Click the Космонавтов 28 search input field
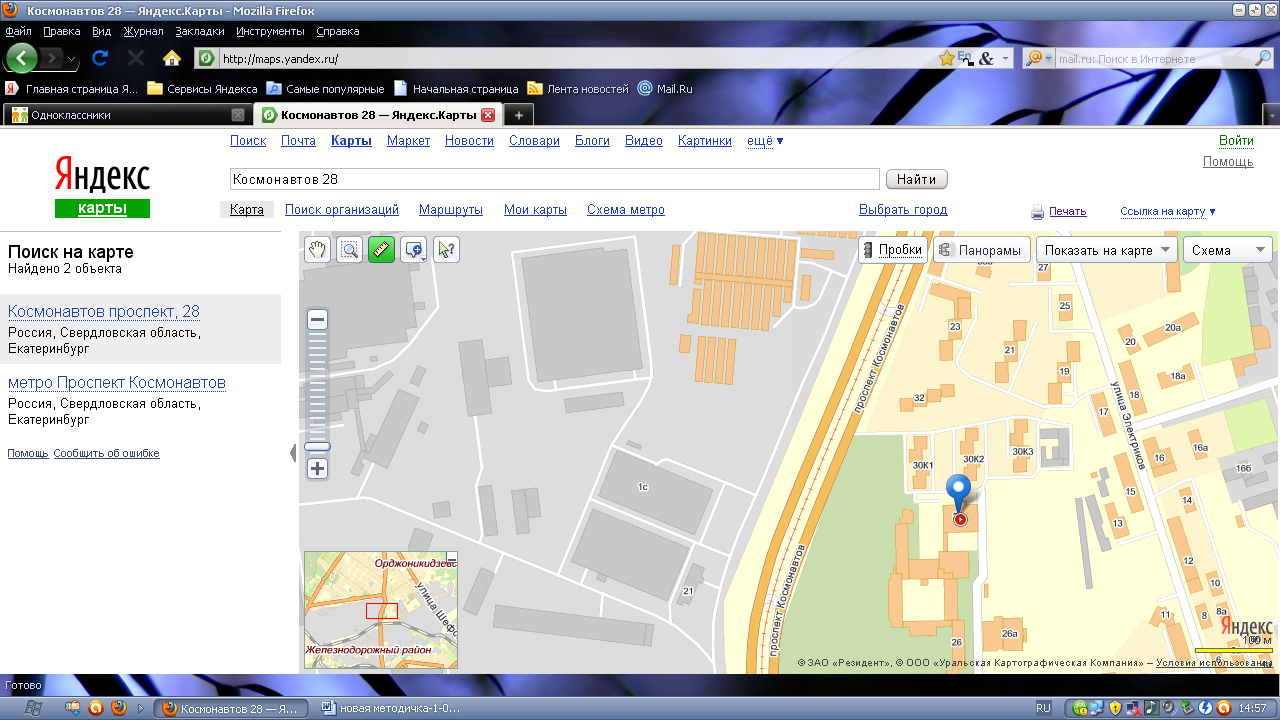 point(555,179)
